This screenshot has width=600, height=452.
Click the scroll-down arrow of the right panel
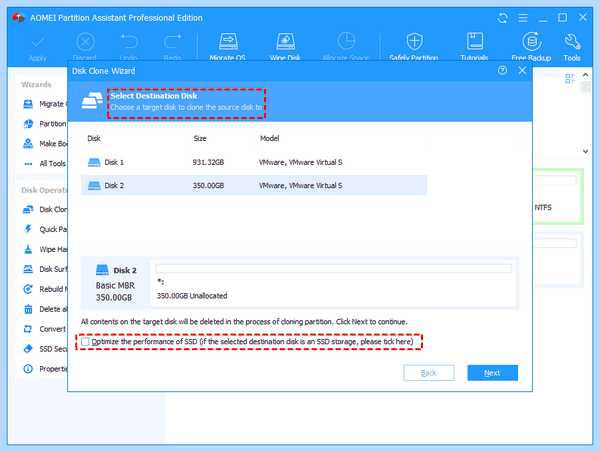[585, 151]
